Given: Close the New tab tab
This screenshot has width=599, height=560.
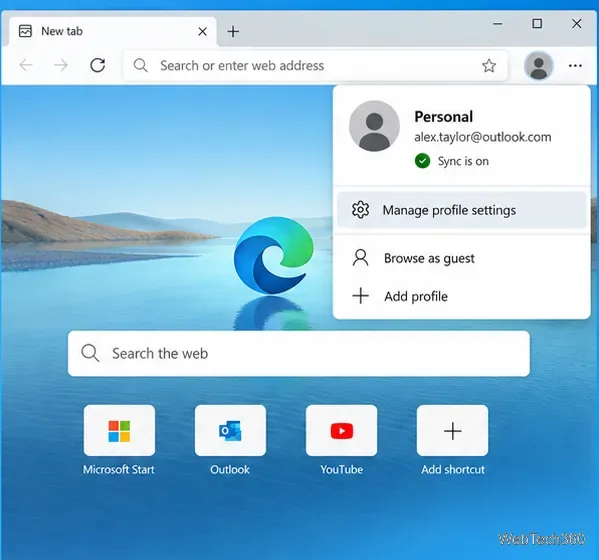Looking at the screenshot, I should (x=202, y=31).
